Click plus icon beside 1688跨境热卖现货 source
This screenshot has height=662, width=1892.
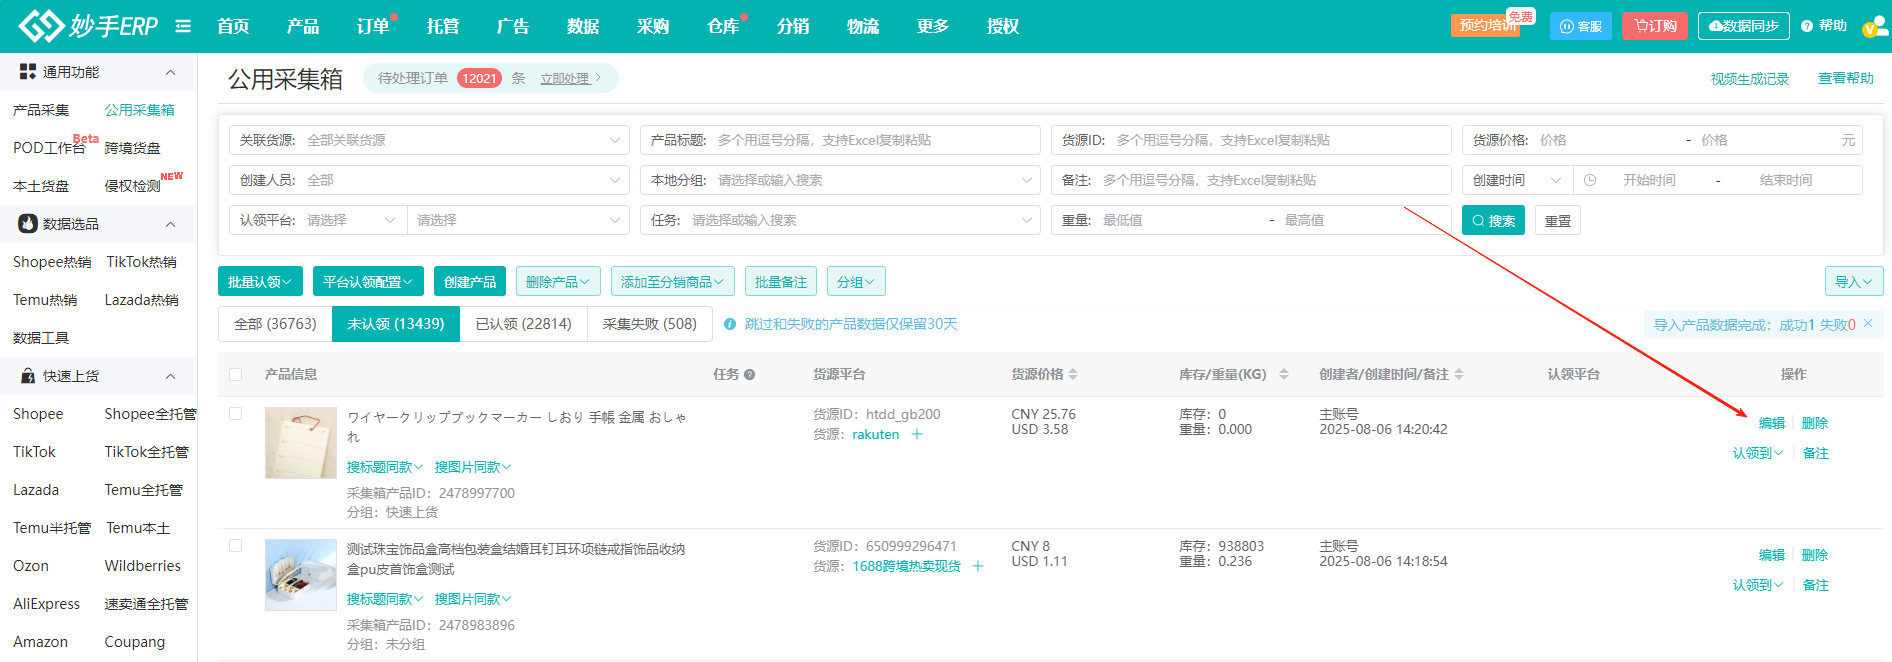click(978, 566)
